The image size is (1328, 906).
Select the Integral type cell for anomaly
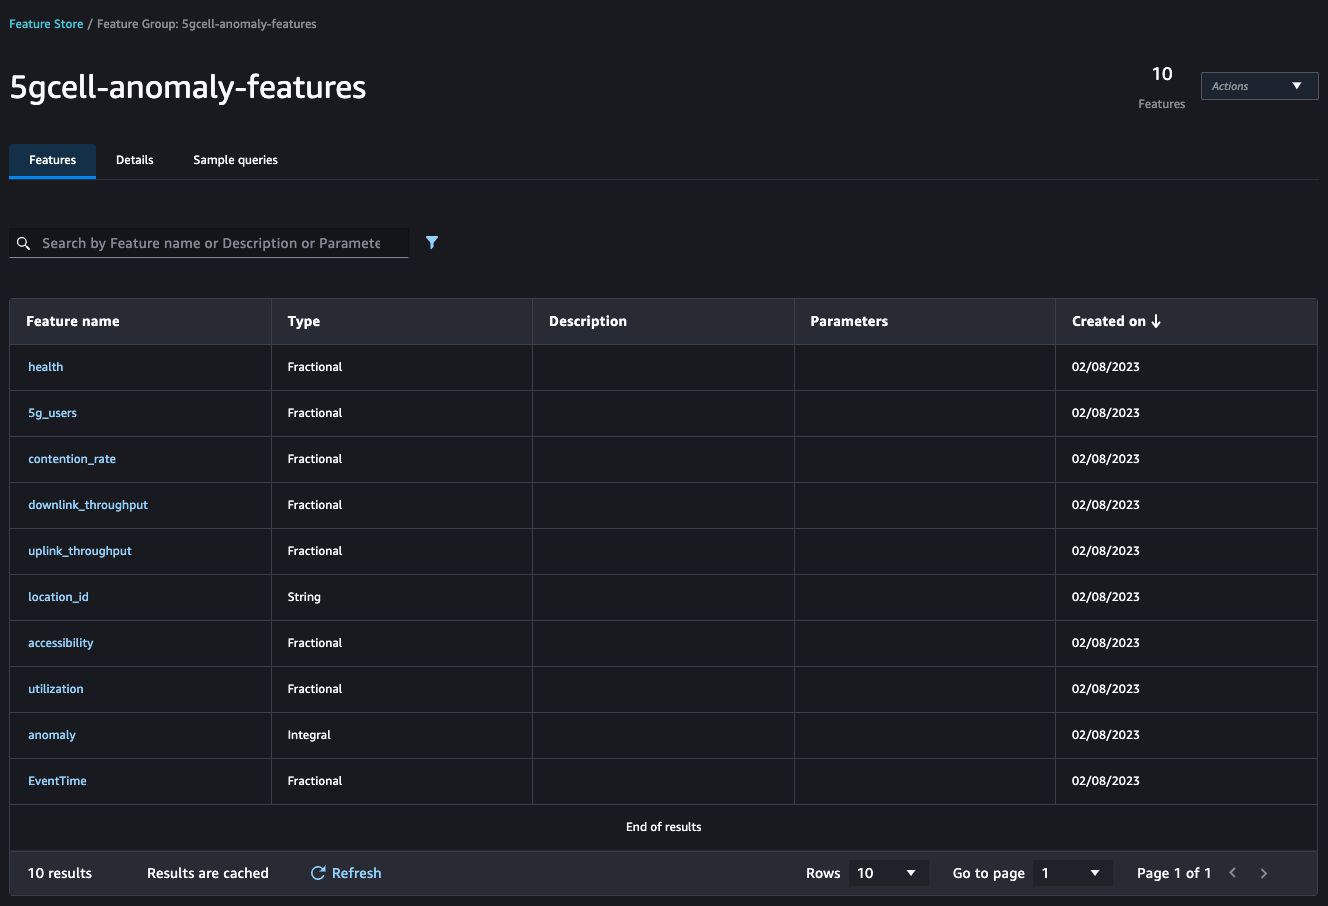coord(402,735)
